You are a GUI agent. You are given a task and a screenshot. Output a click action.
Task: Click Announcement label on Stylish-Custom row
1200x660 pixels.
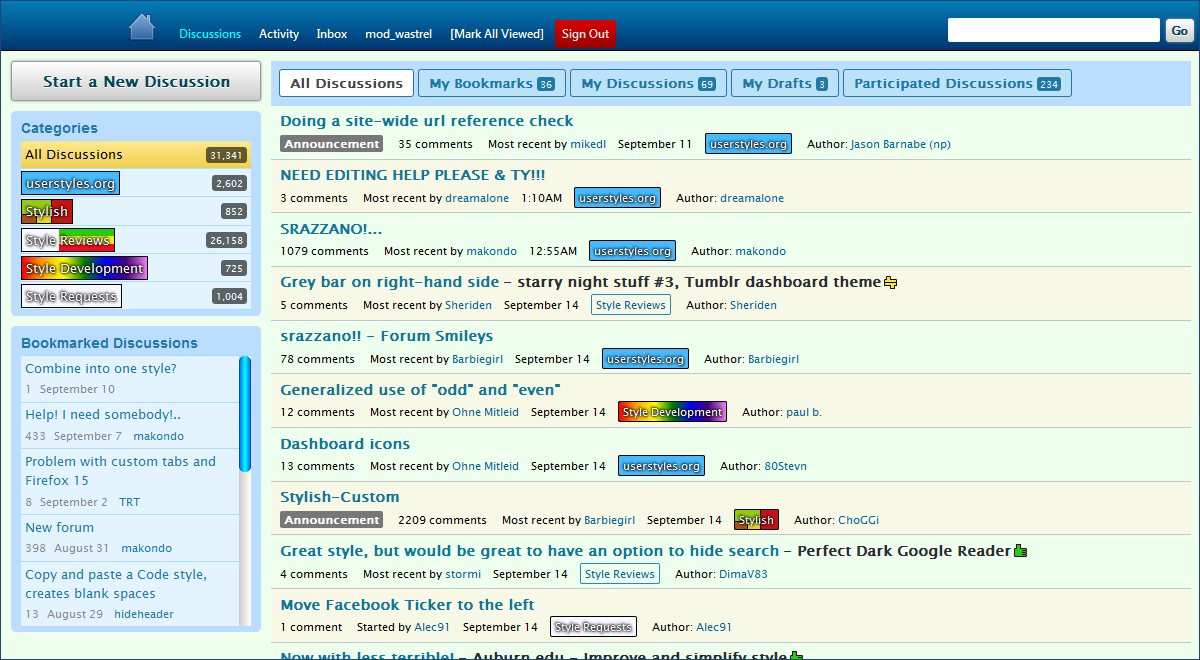pyautogui.click(x=332, y=520)
